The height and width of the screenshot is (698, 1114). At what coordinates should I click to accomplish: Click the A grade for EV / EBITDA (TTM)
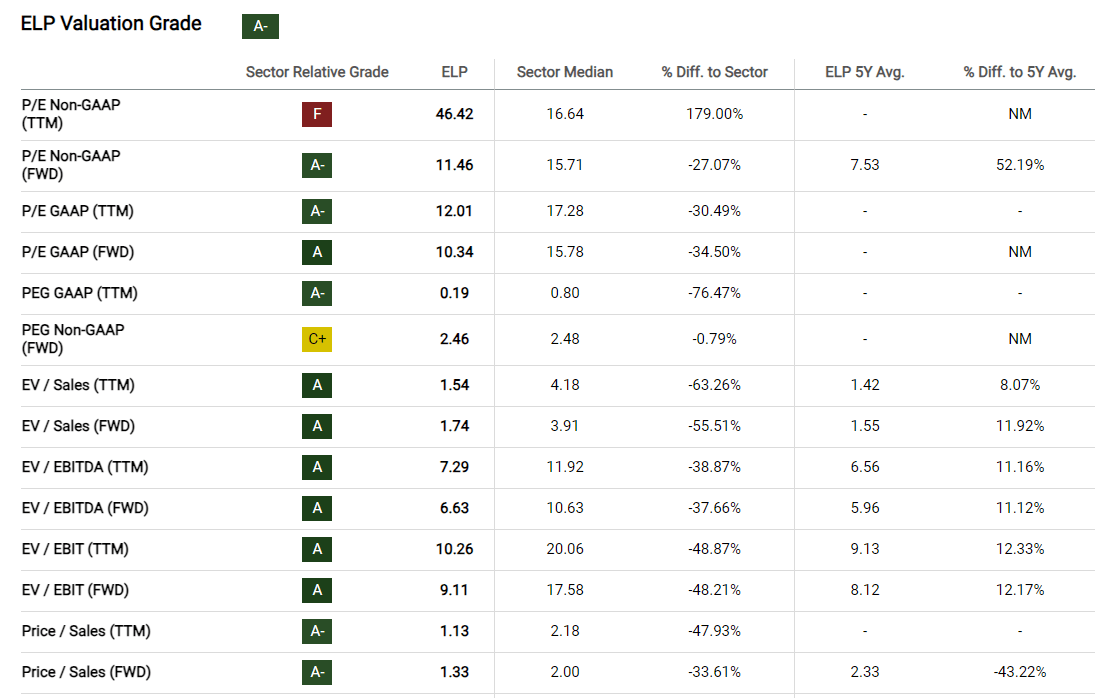[x=317, y=467]
